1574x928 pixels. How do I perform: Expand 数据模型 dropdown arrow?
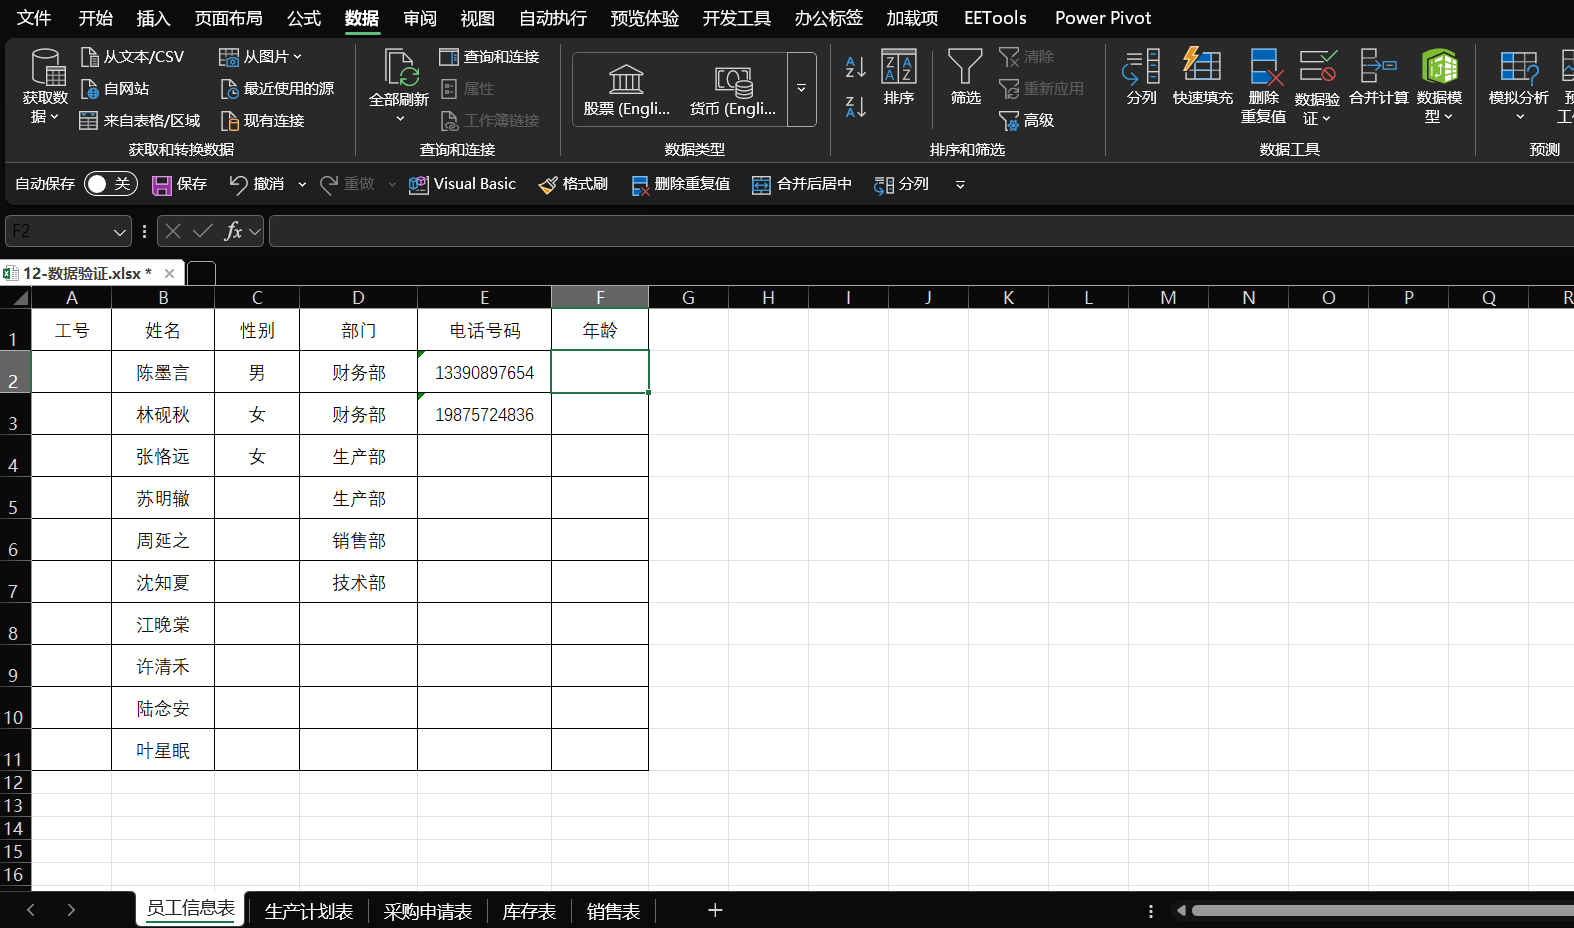point(1448,117)
